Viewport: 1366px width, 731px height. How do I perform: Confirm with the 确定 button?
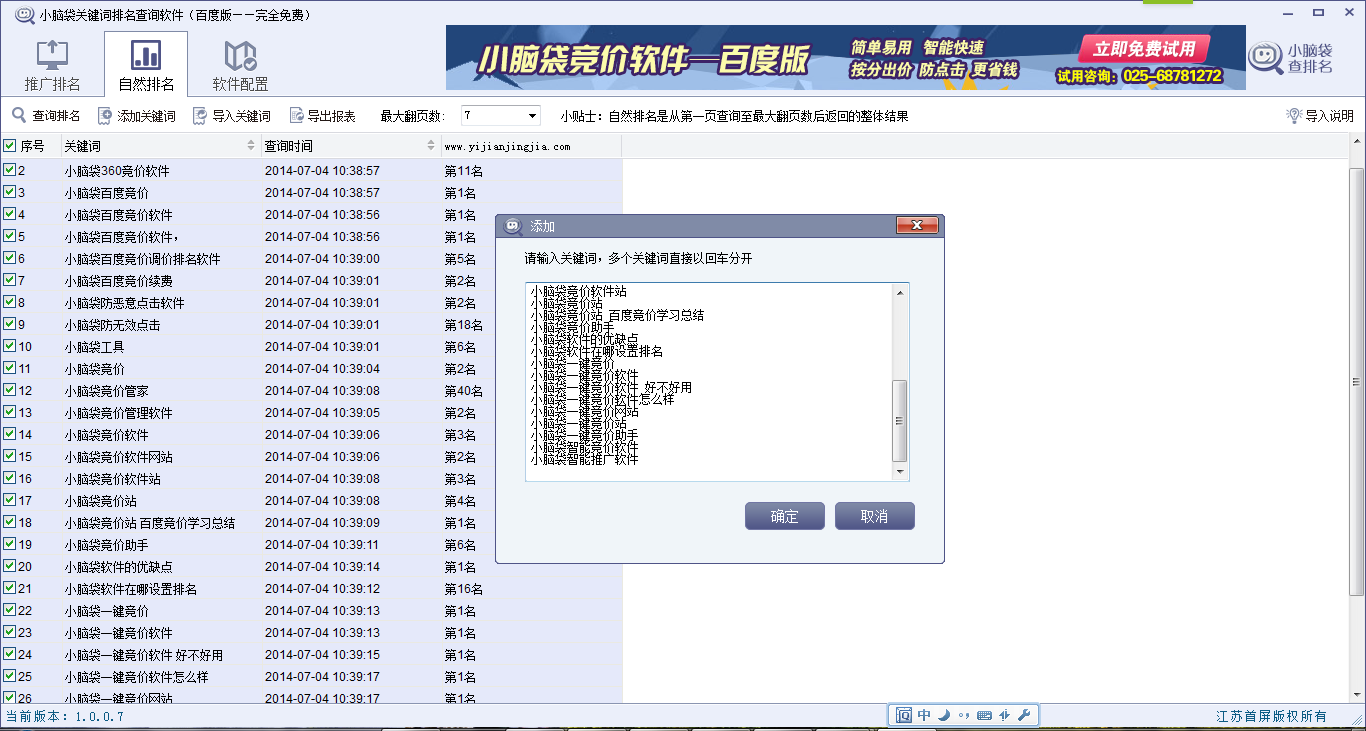(x=785, y=516)
